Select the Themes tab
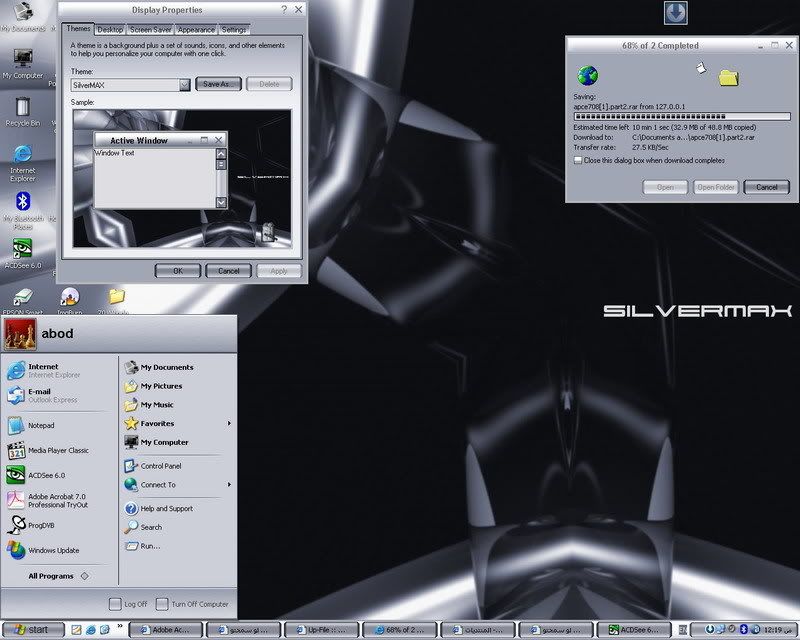Screen dimensions: 800x640 click(x=78, y=29)
